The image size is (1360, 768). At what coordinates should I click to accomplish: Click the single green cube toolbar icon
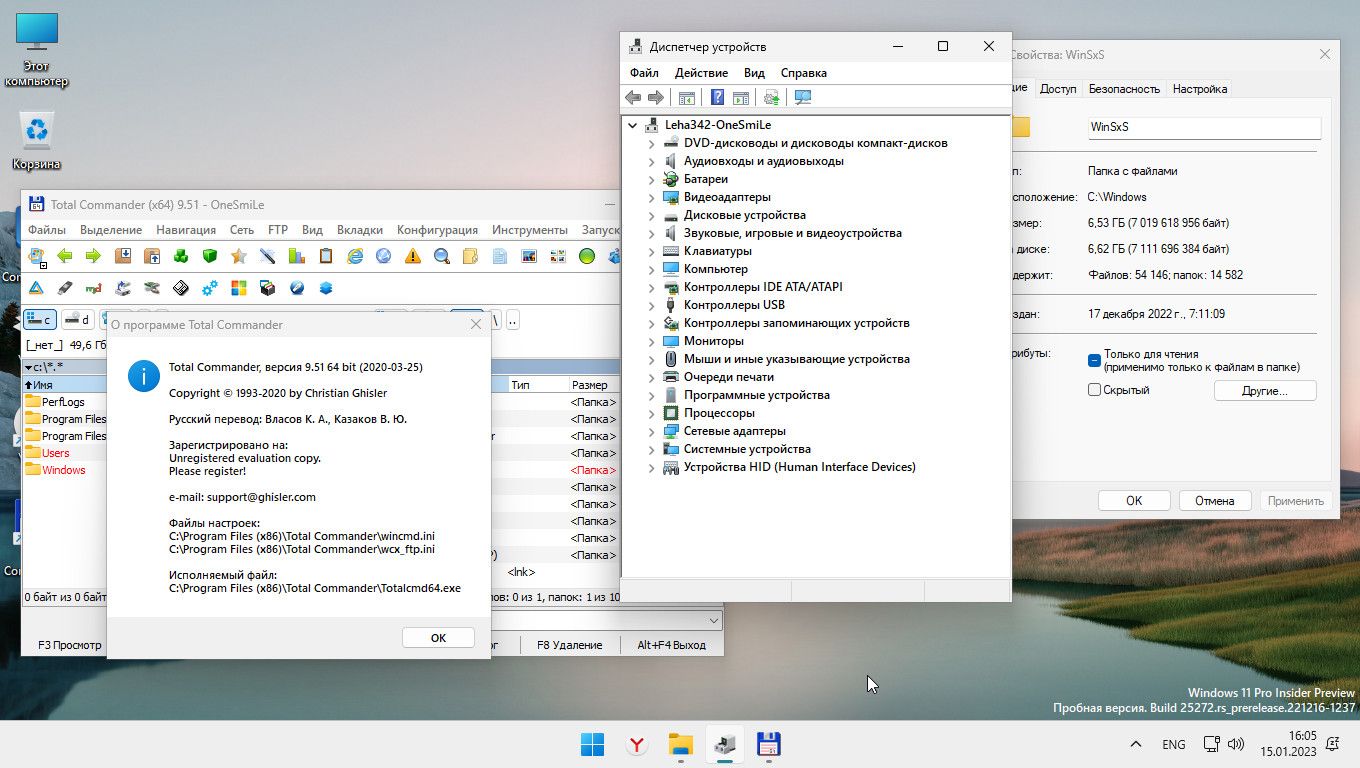point(210,256)
